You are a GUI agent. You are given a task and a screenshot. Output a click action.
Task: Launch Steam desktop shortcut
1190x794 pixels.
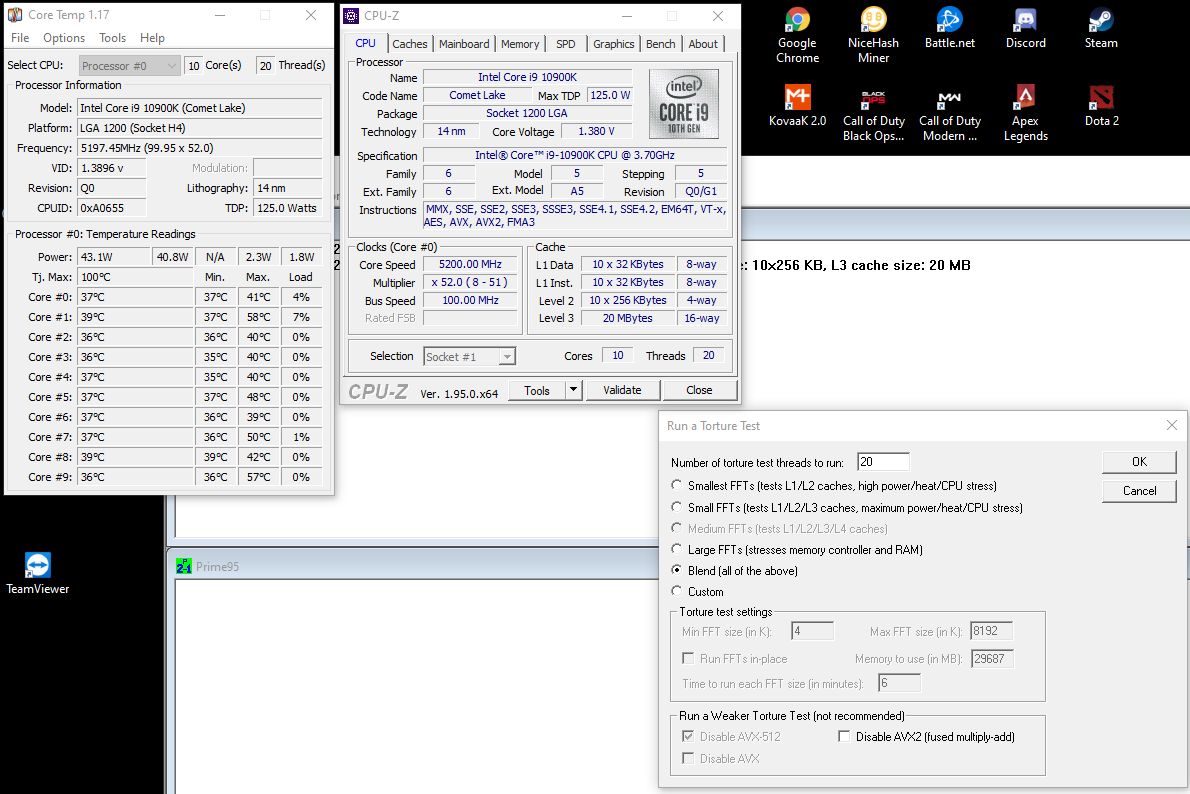point(1100,27)
